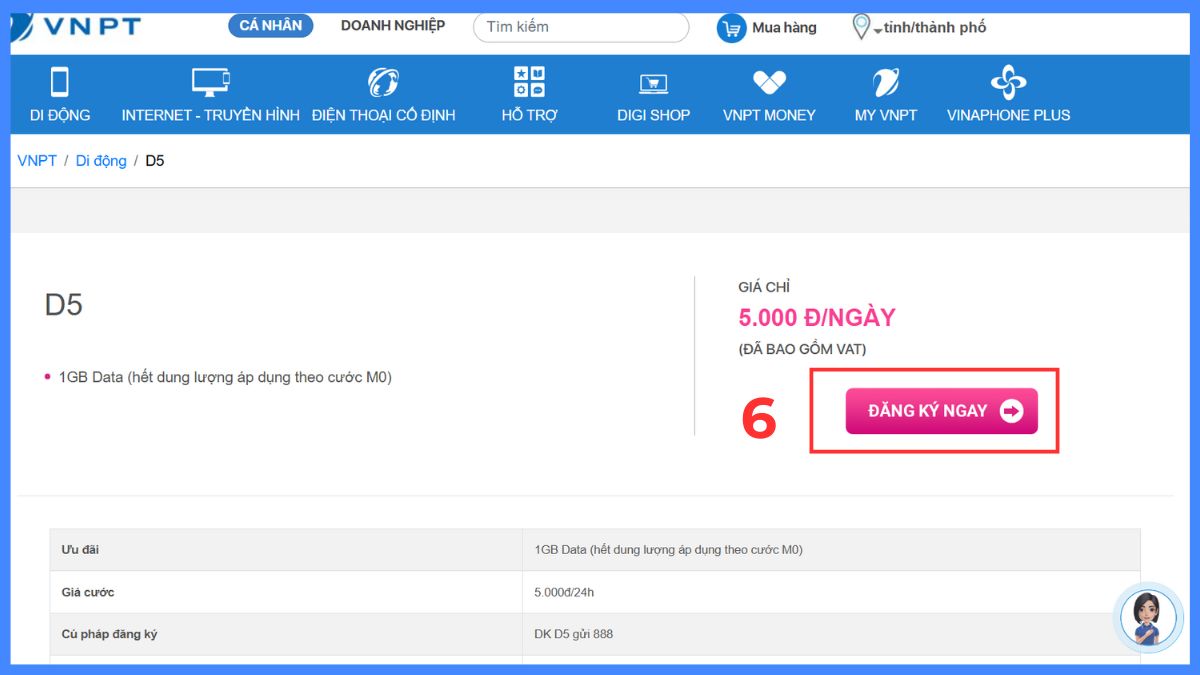Click the Tìm kiếm search field

point(580,27)
